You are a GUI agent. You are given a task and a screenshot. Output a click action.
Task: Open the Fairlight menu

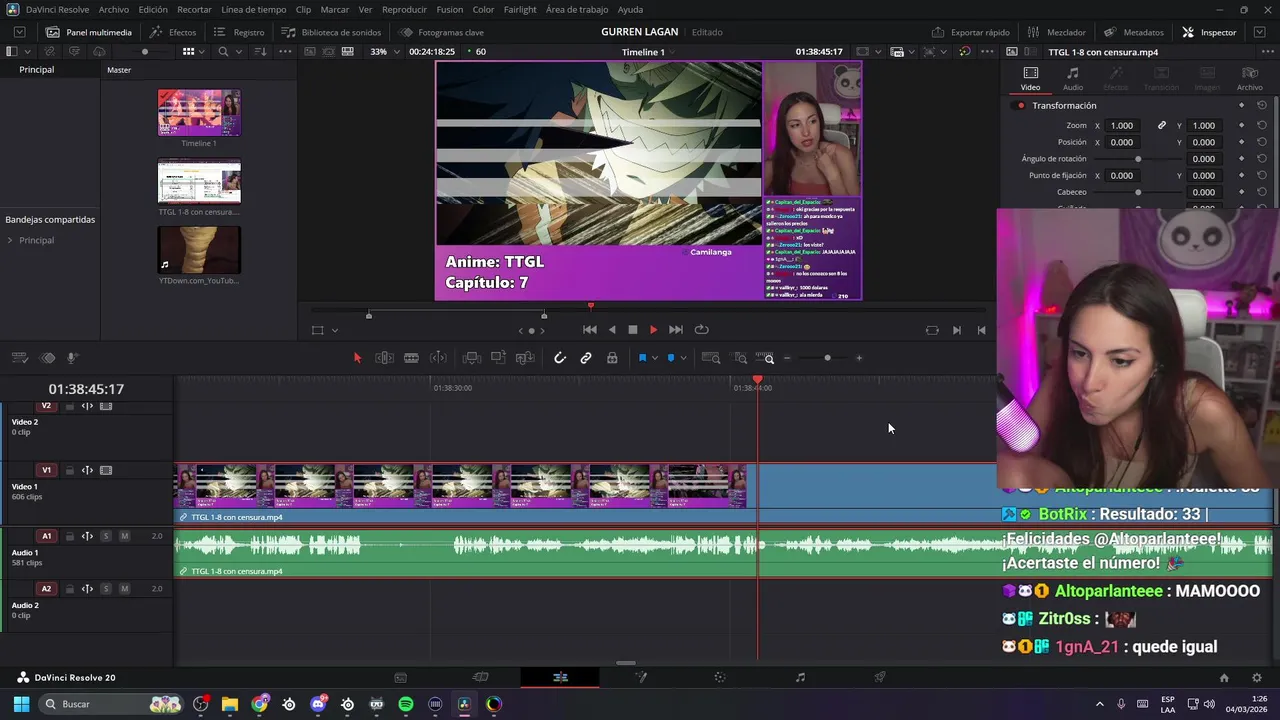point(520,9)
